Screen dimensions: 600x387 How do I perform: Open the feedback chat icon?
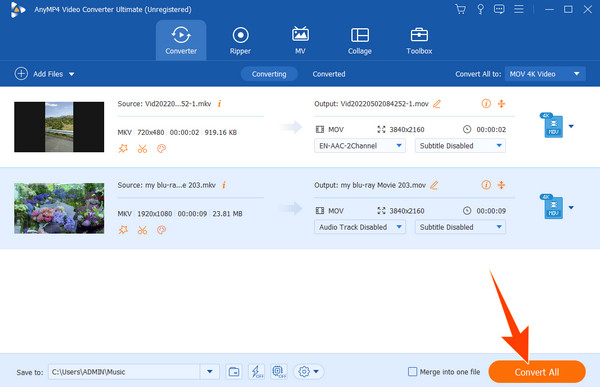tap(499, 9)
